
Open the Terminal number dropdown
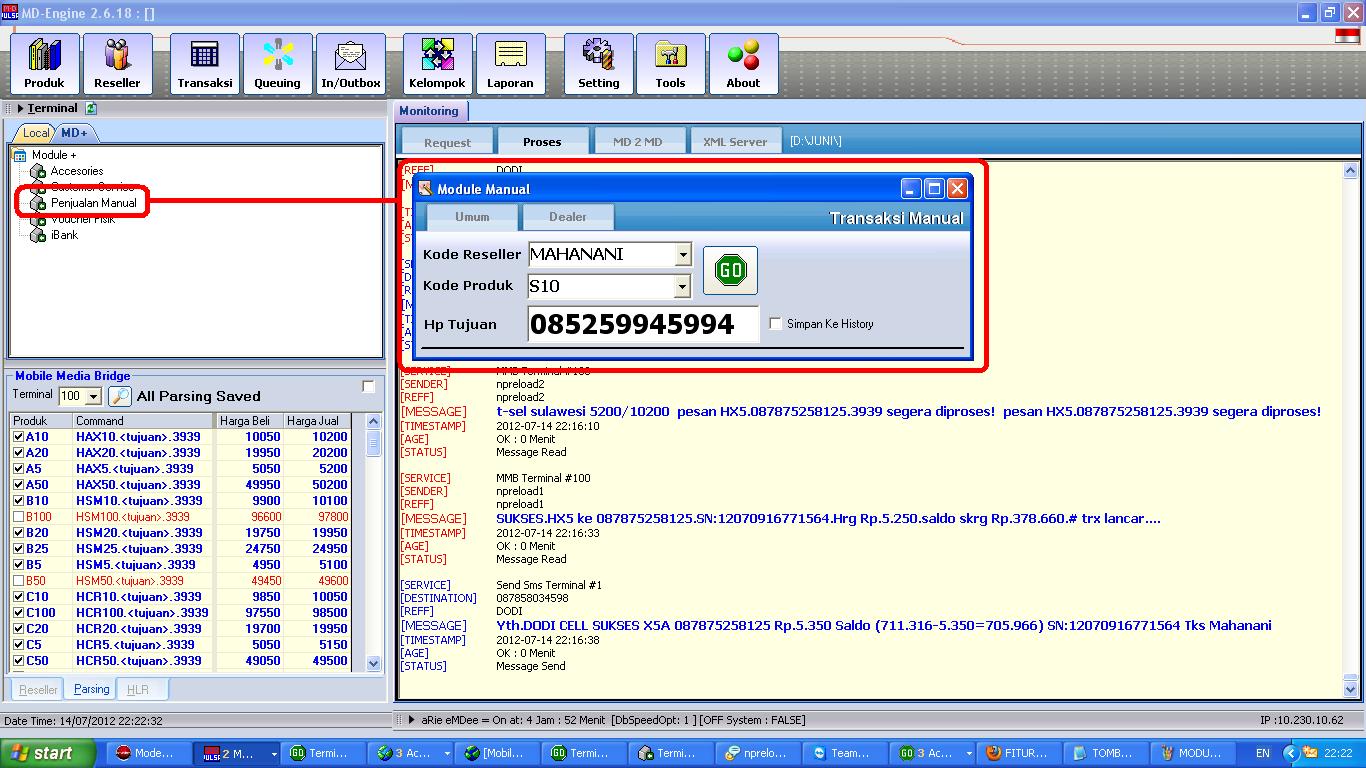(93, 394)
